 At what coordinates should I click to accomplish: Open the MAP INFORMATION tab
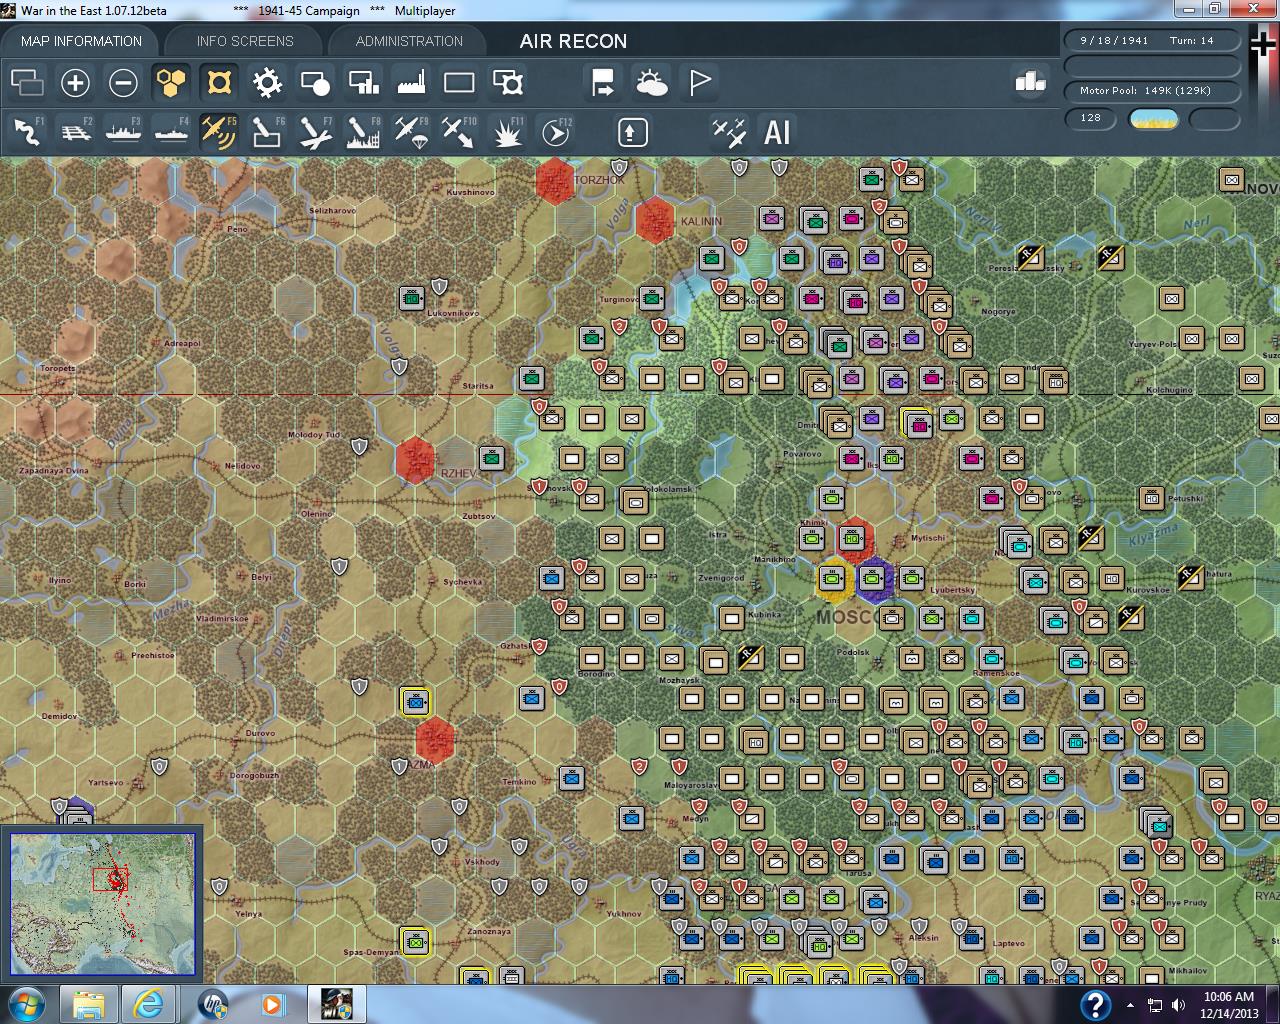81,41
